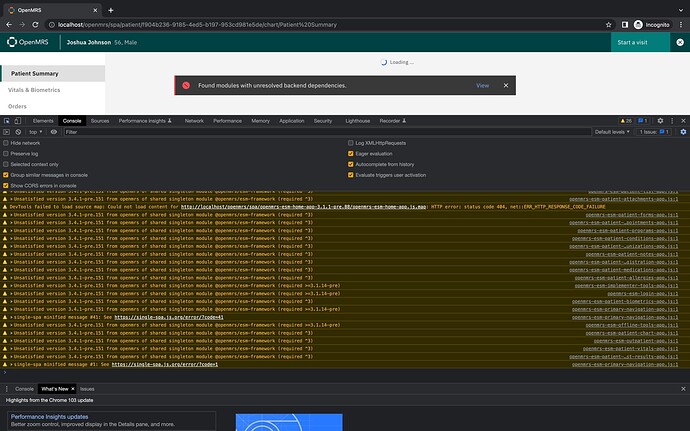690x431 pixels.
Task: Create a live expression with the eye icon
Action: click(x=54, y=132)
